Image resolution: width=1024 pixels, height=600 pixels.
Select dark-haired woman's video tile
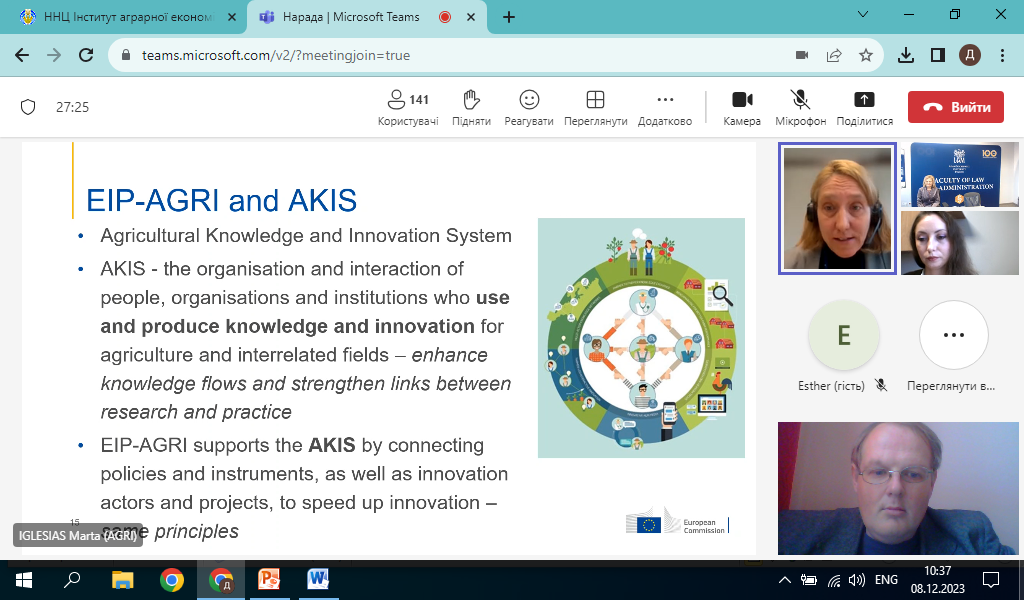pyautogui.click(x=959, y=243)
